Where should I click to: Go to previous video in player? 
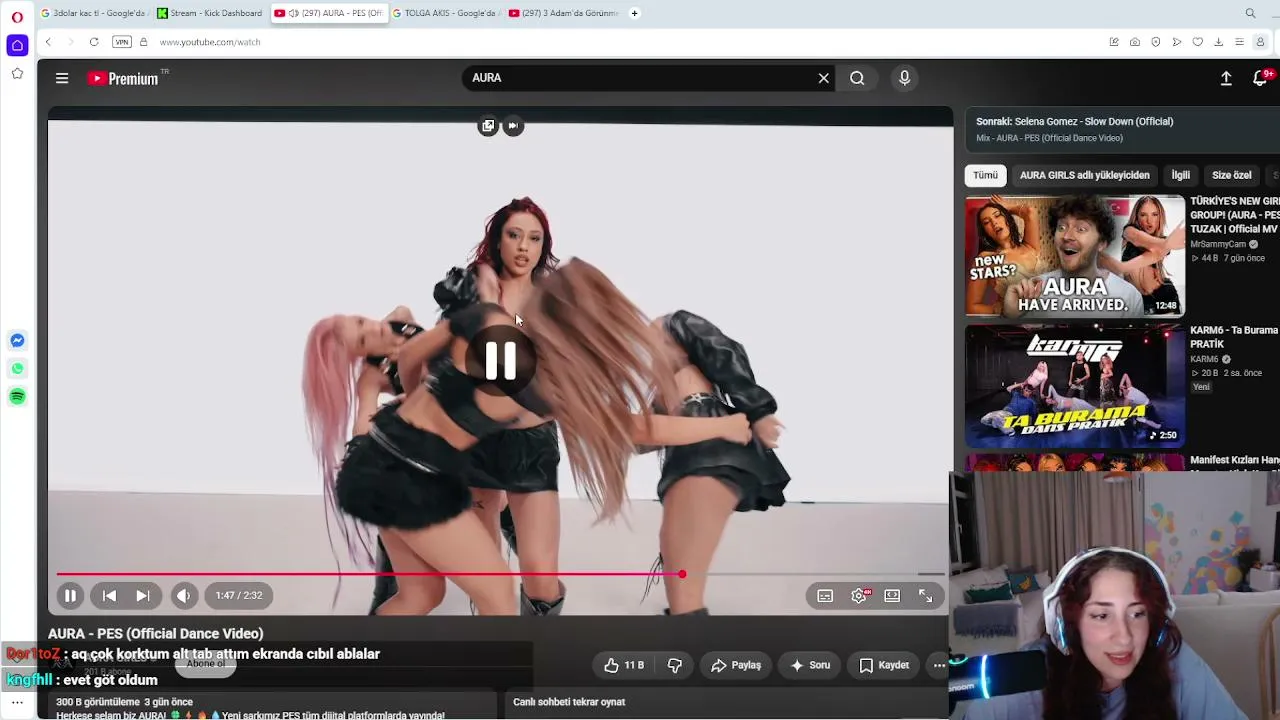pos(109,596)
